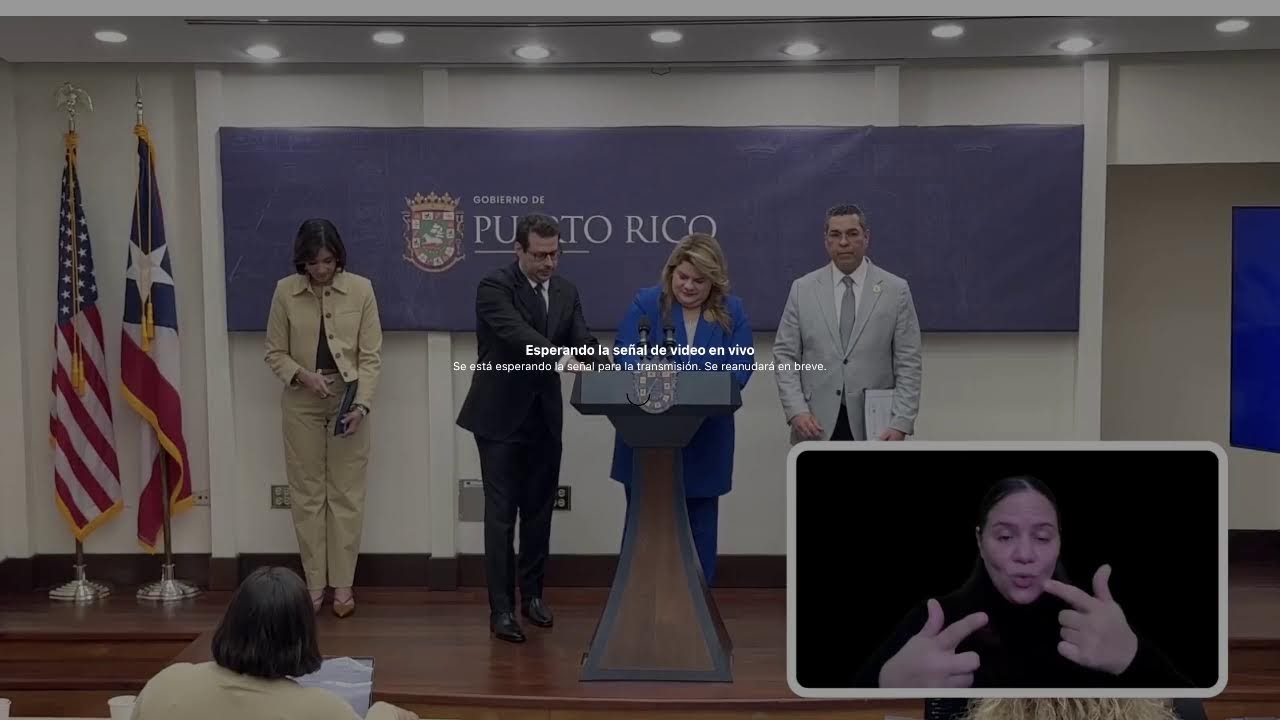Click the "Esperando la señal de video en vivo" heading
The height and width of the screenshot is (720, 1280).
[x=640, y=350]
